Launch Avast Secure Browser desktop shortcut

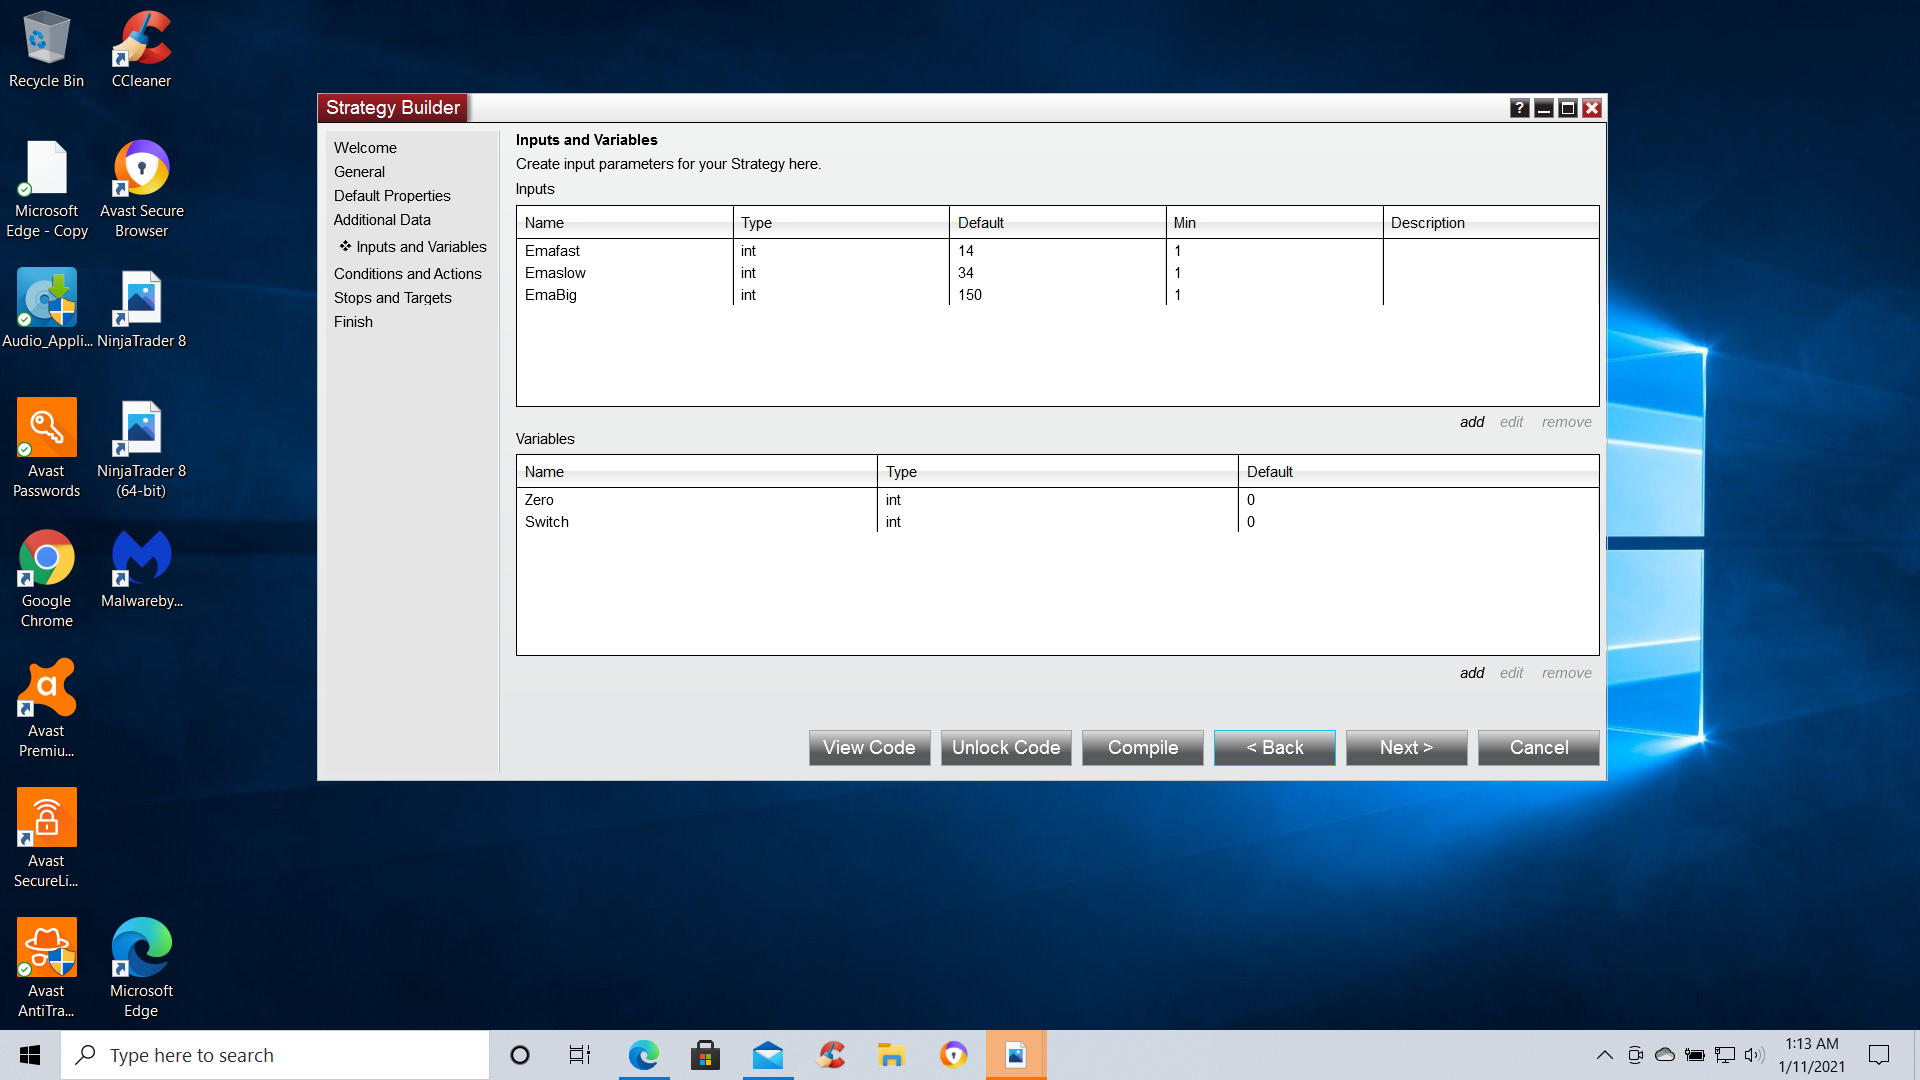141,190
